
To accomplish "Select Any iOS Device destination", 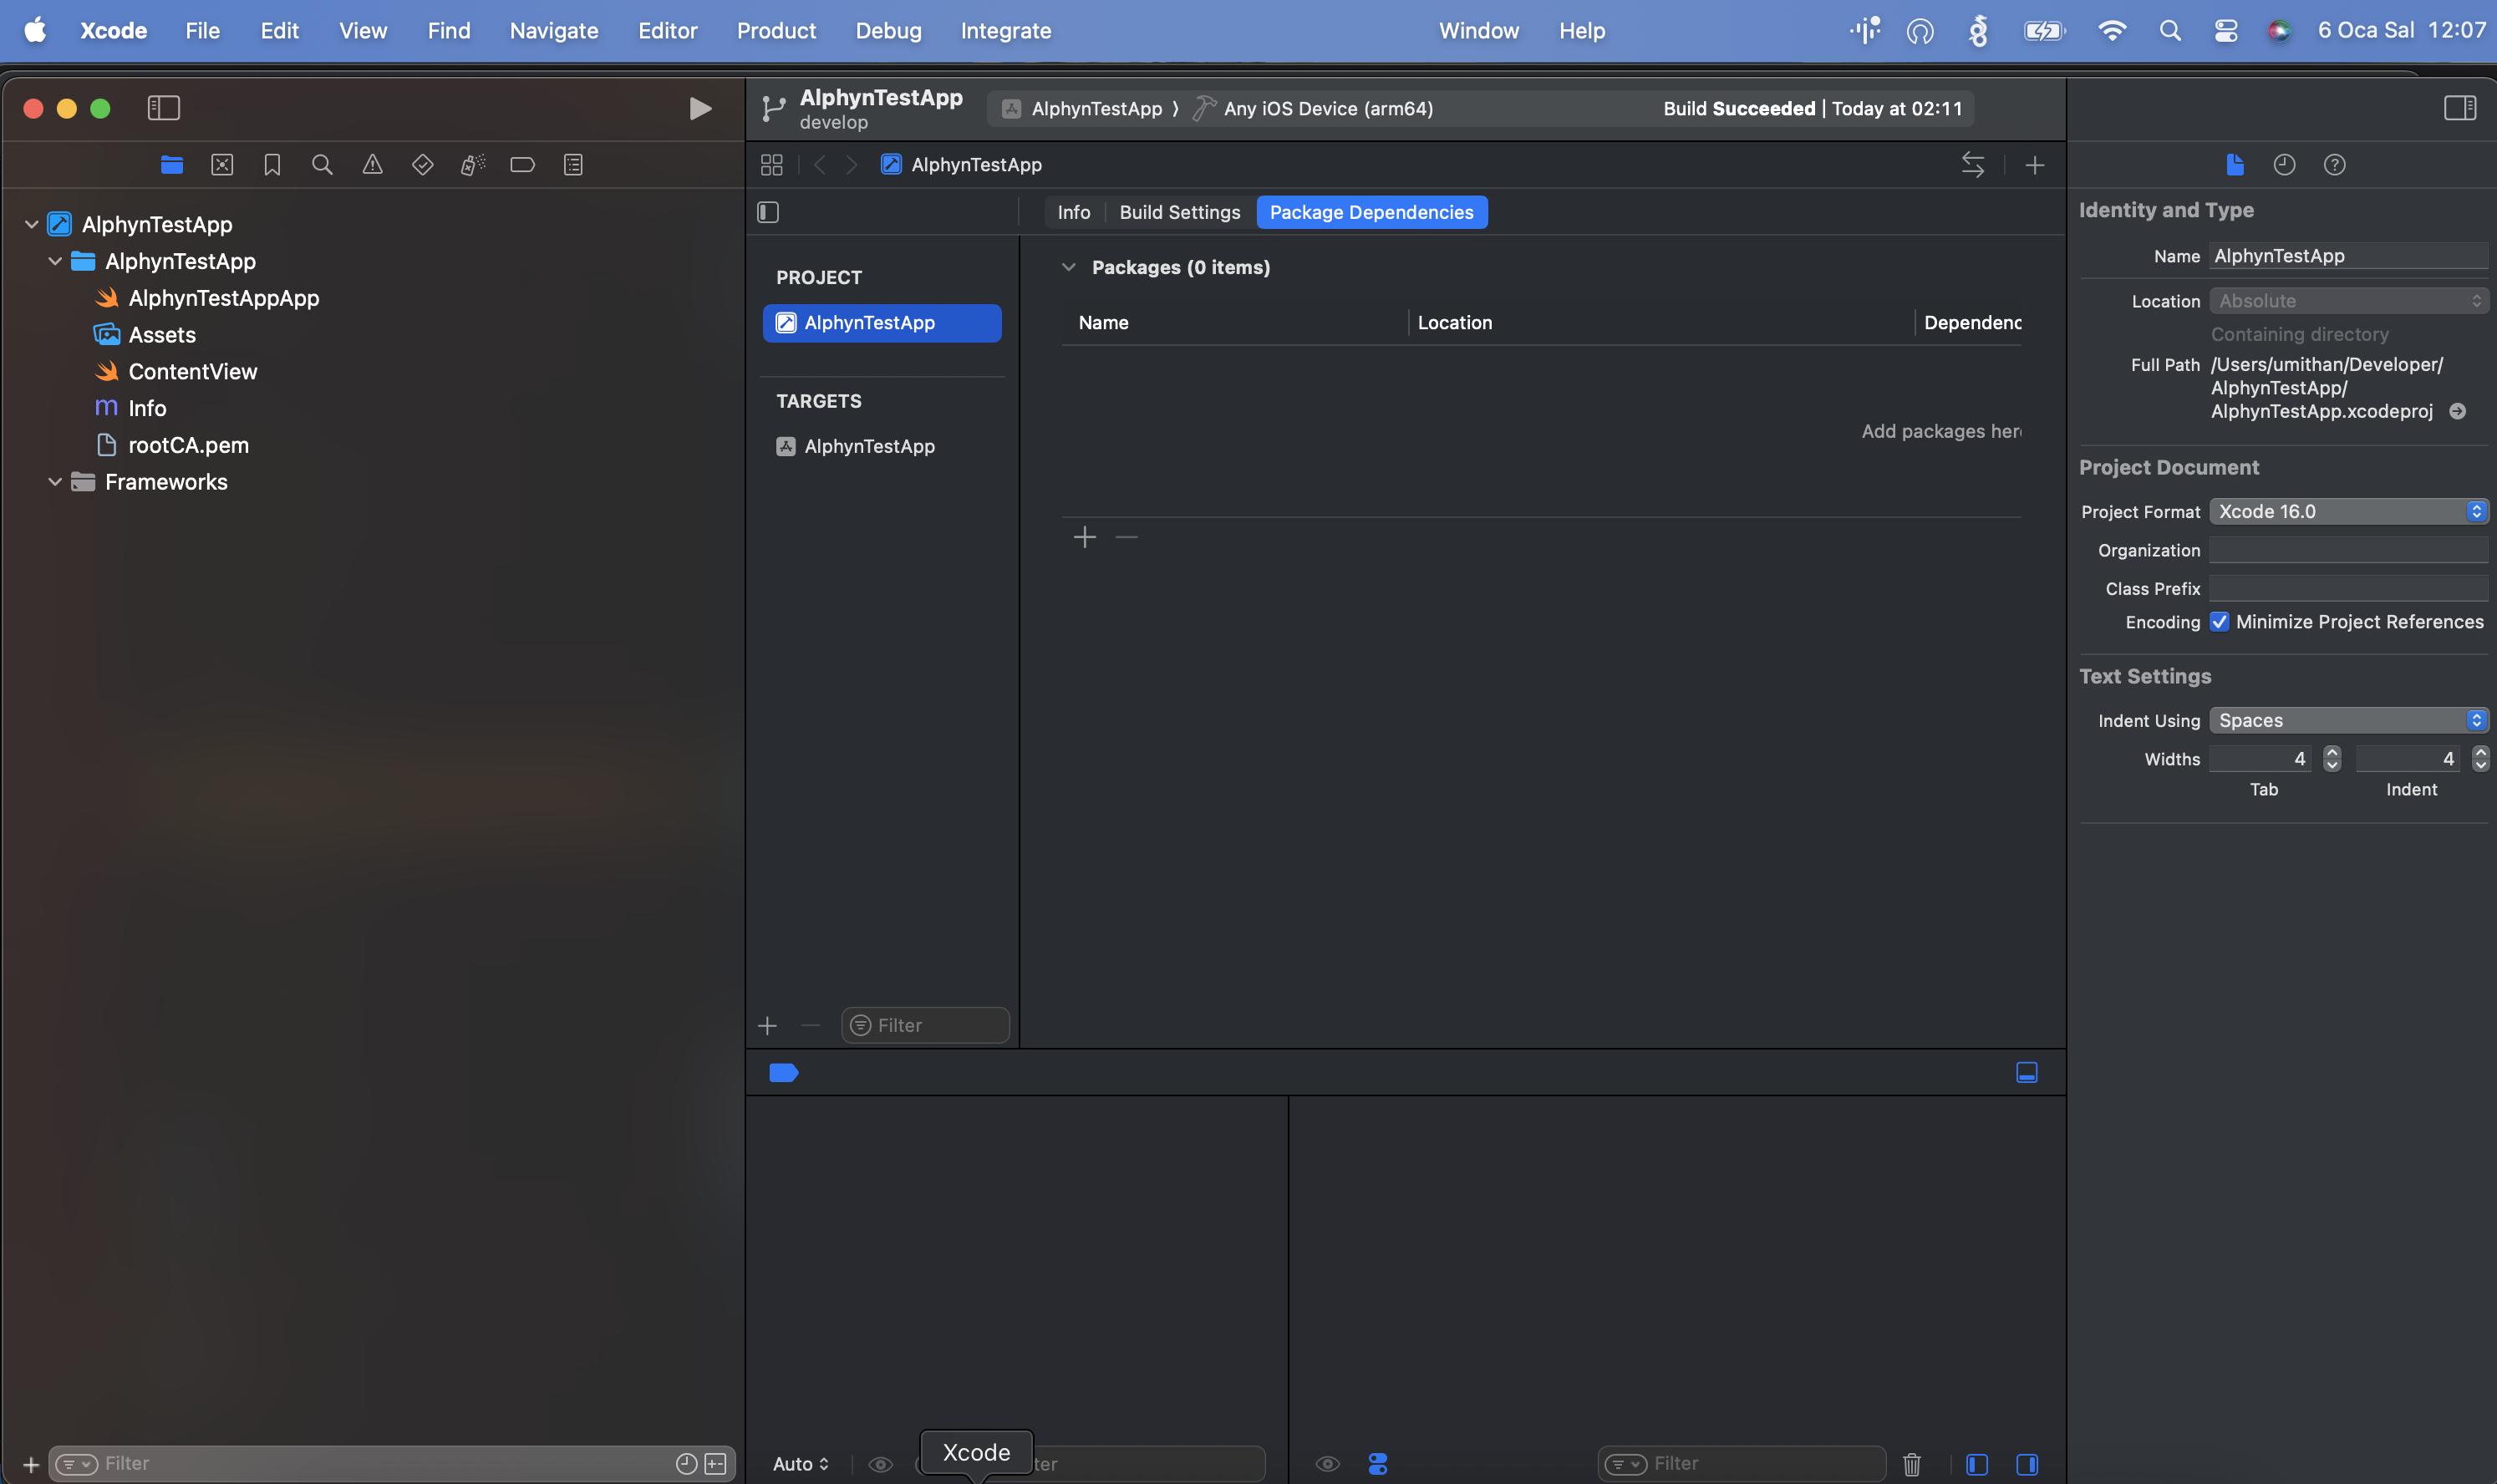I will 1313,108.
